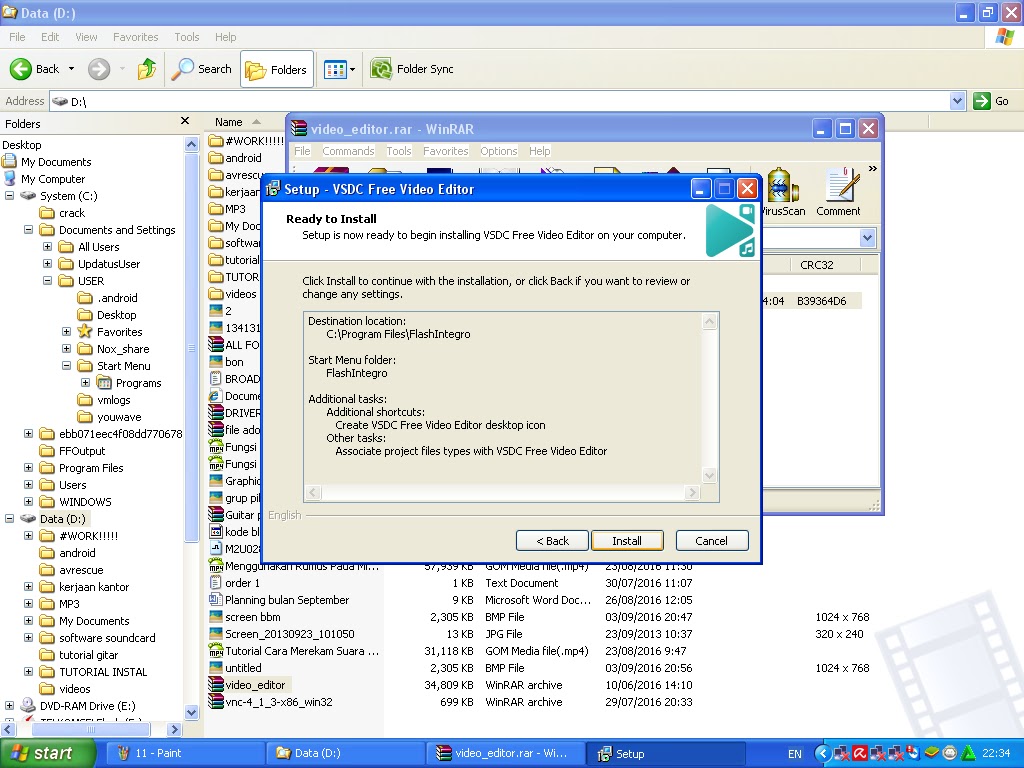
Task: Click the Explorer Forward arrow icon
Action: 99,69
